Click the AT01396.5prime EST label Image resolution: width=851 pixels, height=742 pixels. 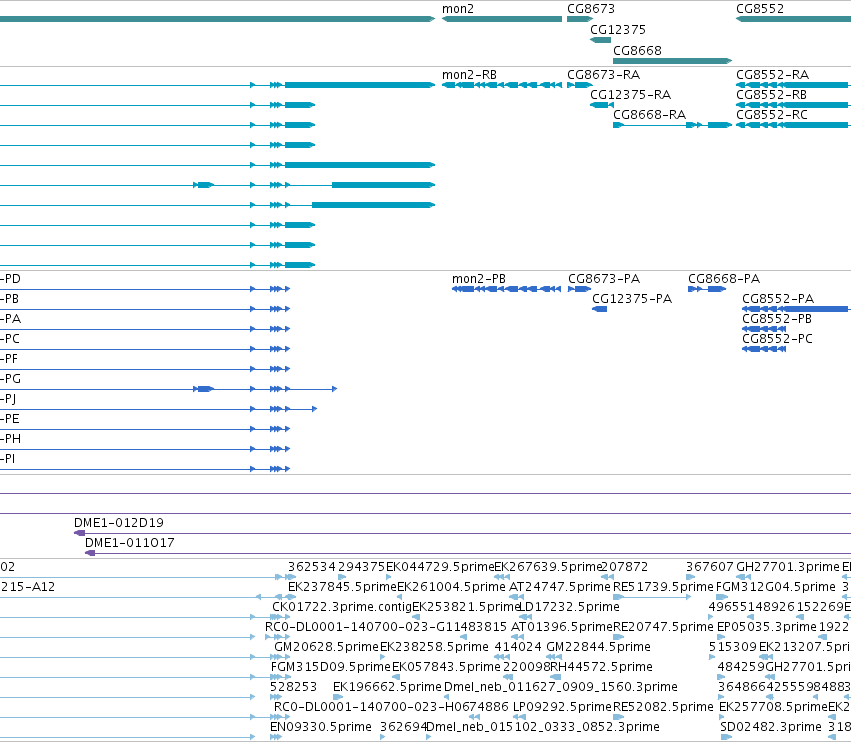point(561,627)
